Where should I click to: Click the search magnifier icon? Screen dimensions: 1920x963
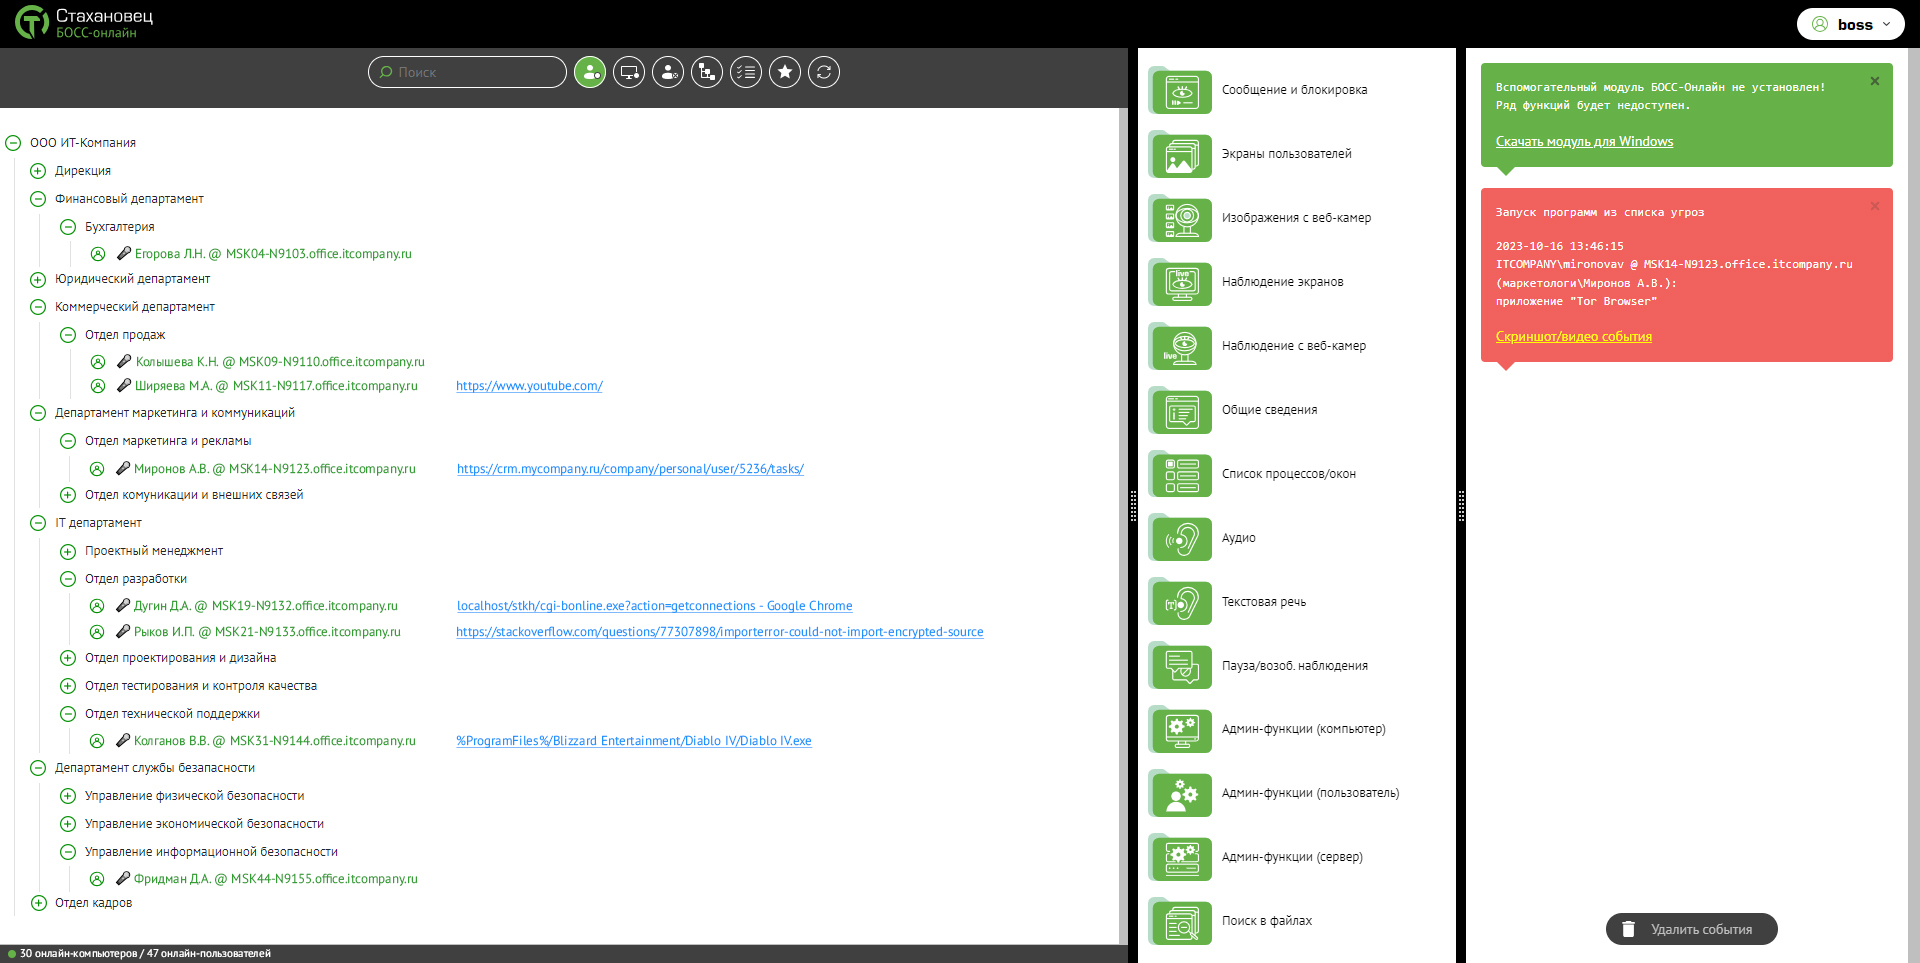pos(386,72)
